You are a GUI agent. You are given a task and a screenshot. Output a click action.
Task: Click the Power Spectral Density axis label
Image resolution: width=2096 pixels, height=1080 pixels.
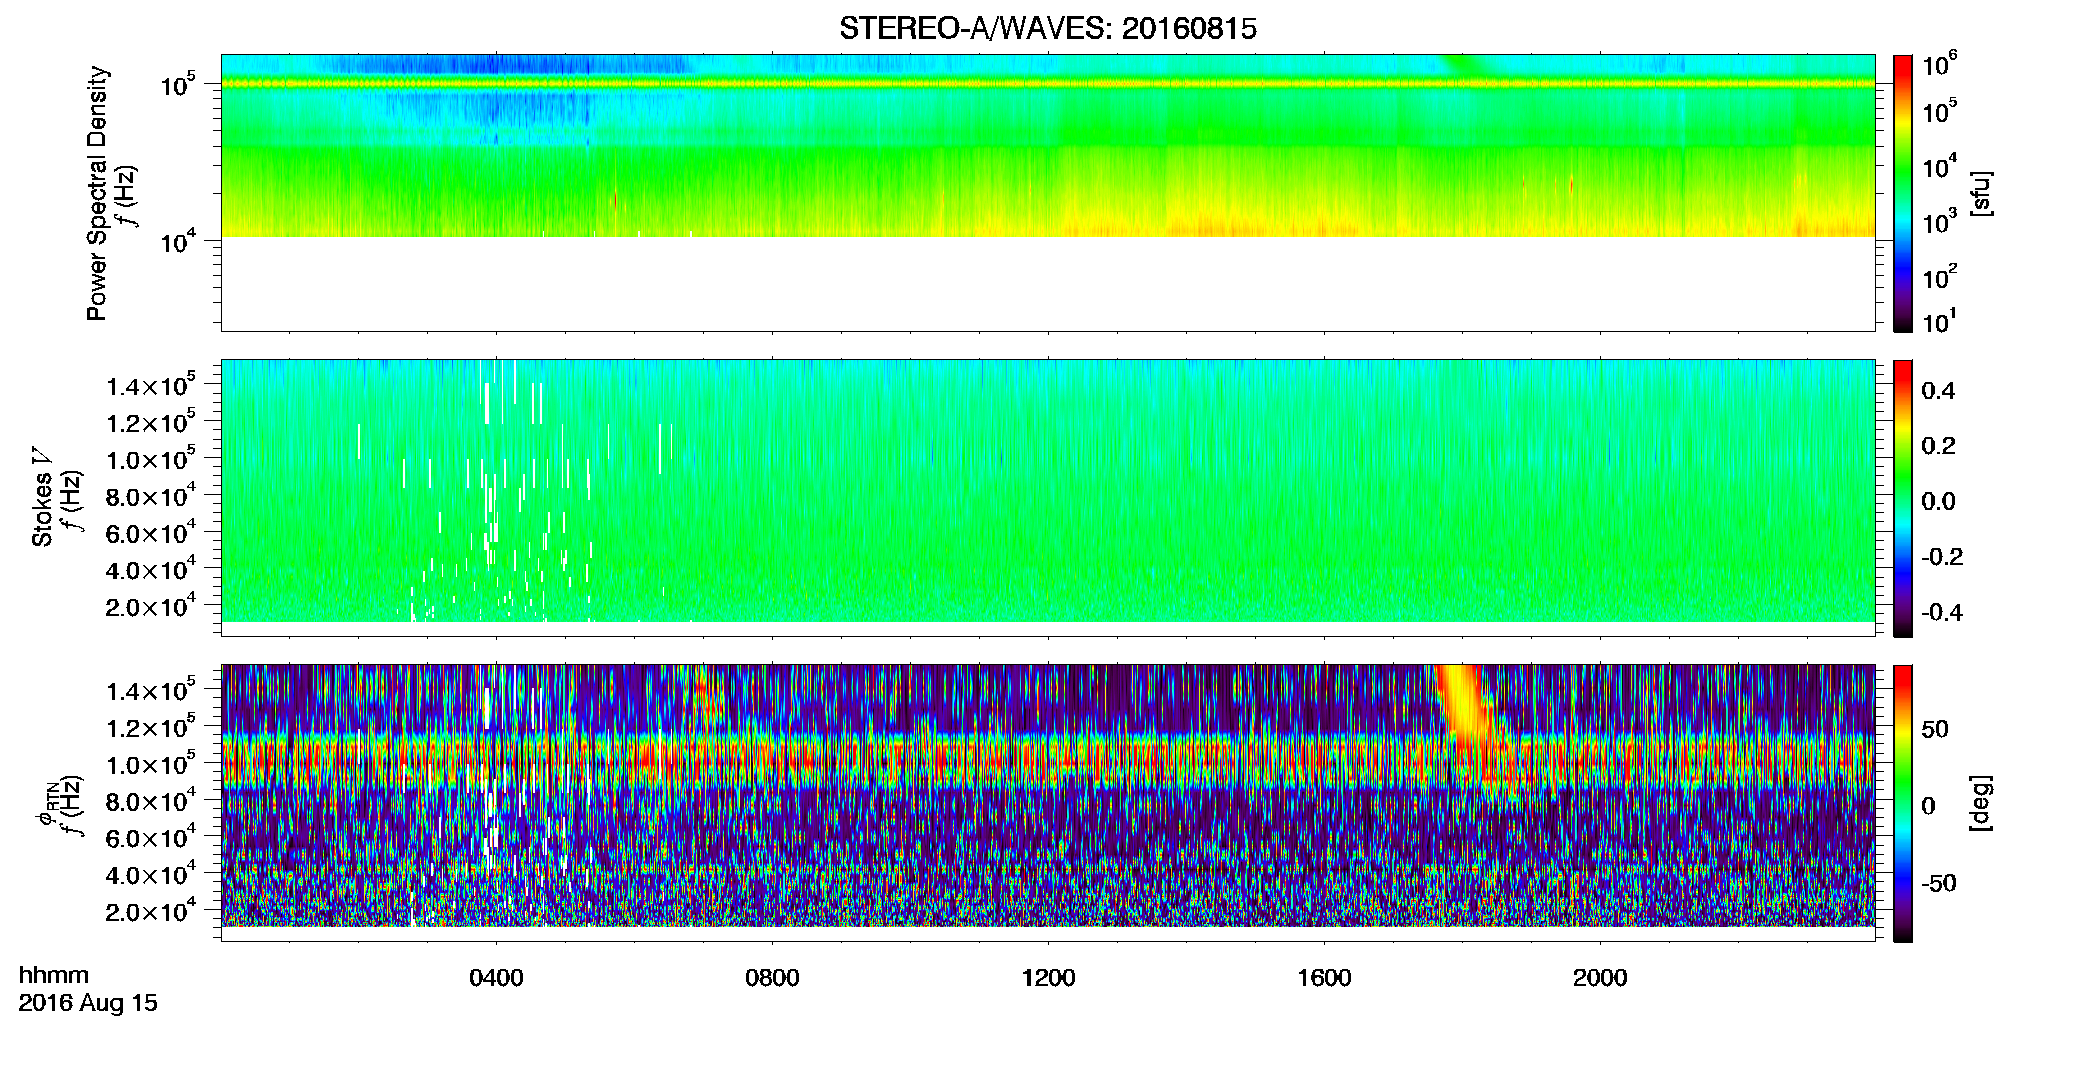[97, 193]
